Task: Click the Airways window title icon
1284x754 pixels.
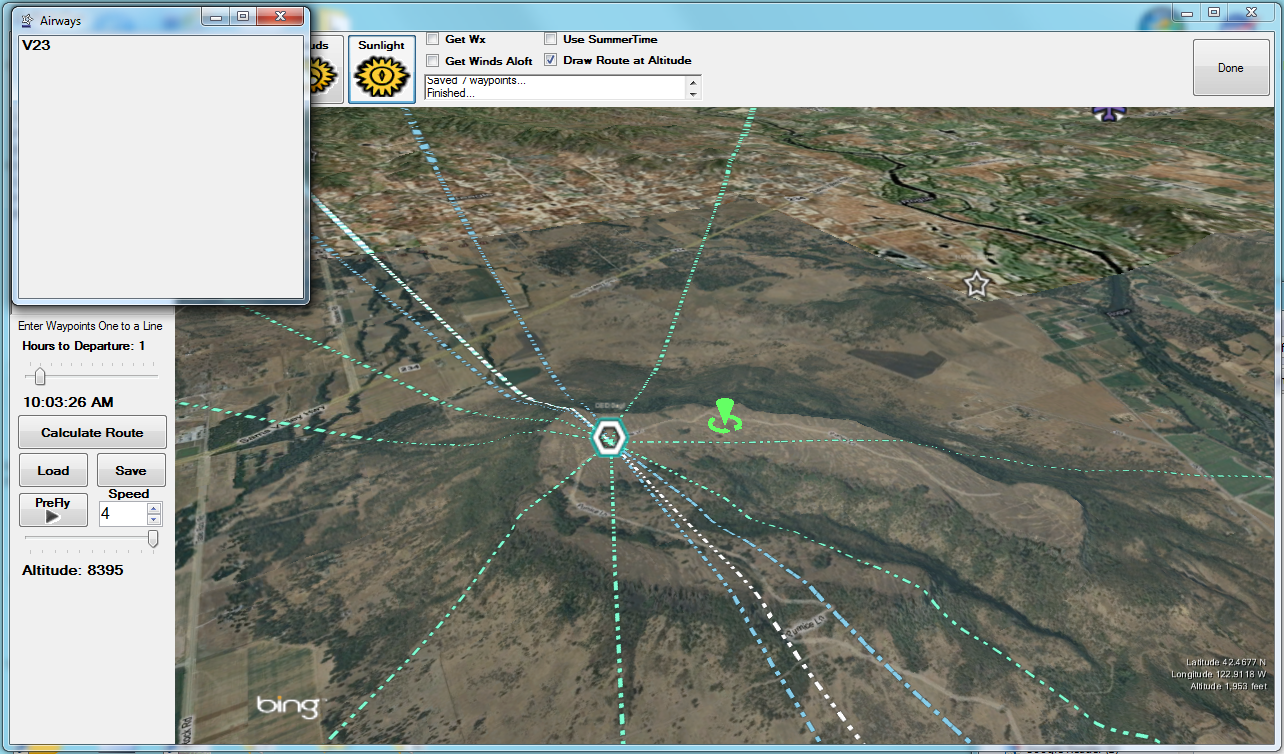Action: pos(27,18)
